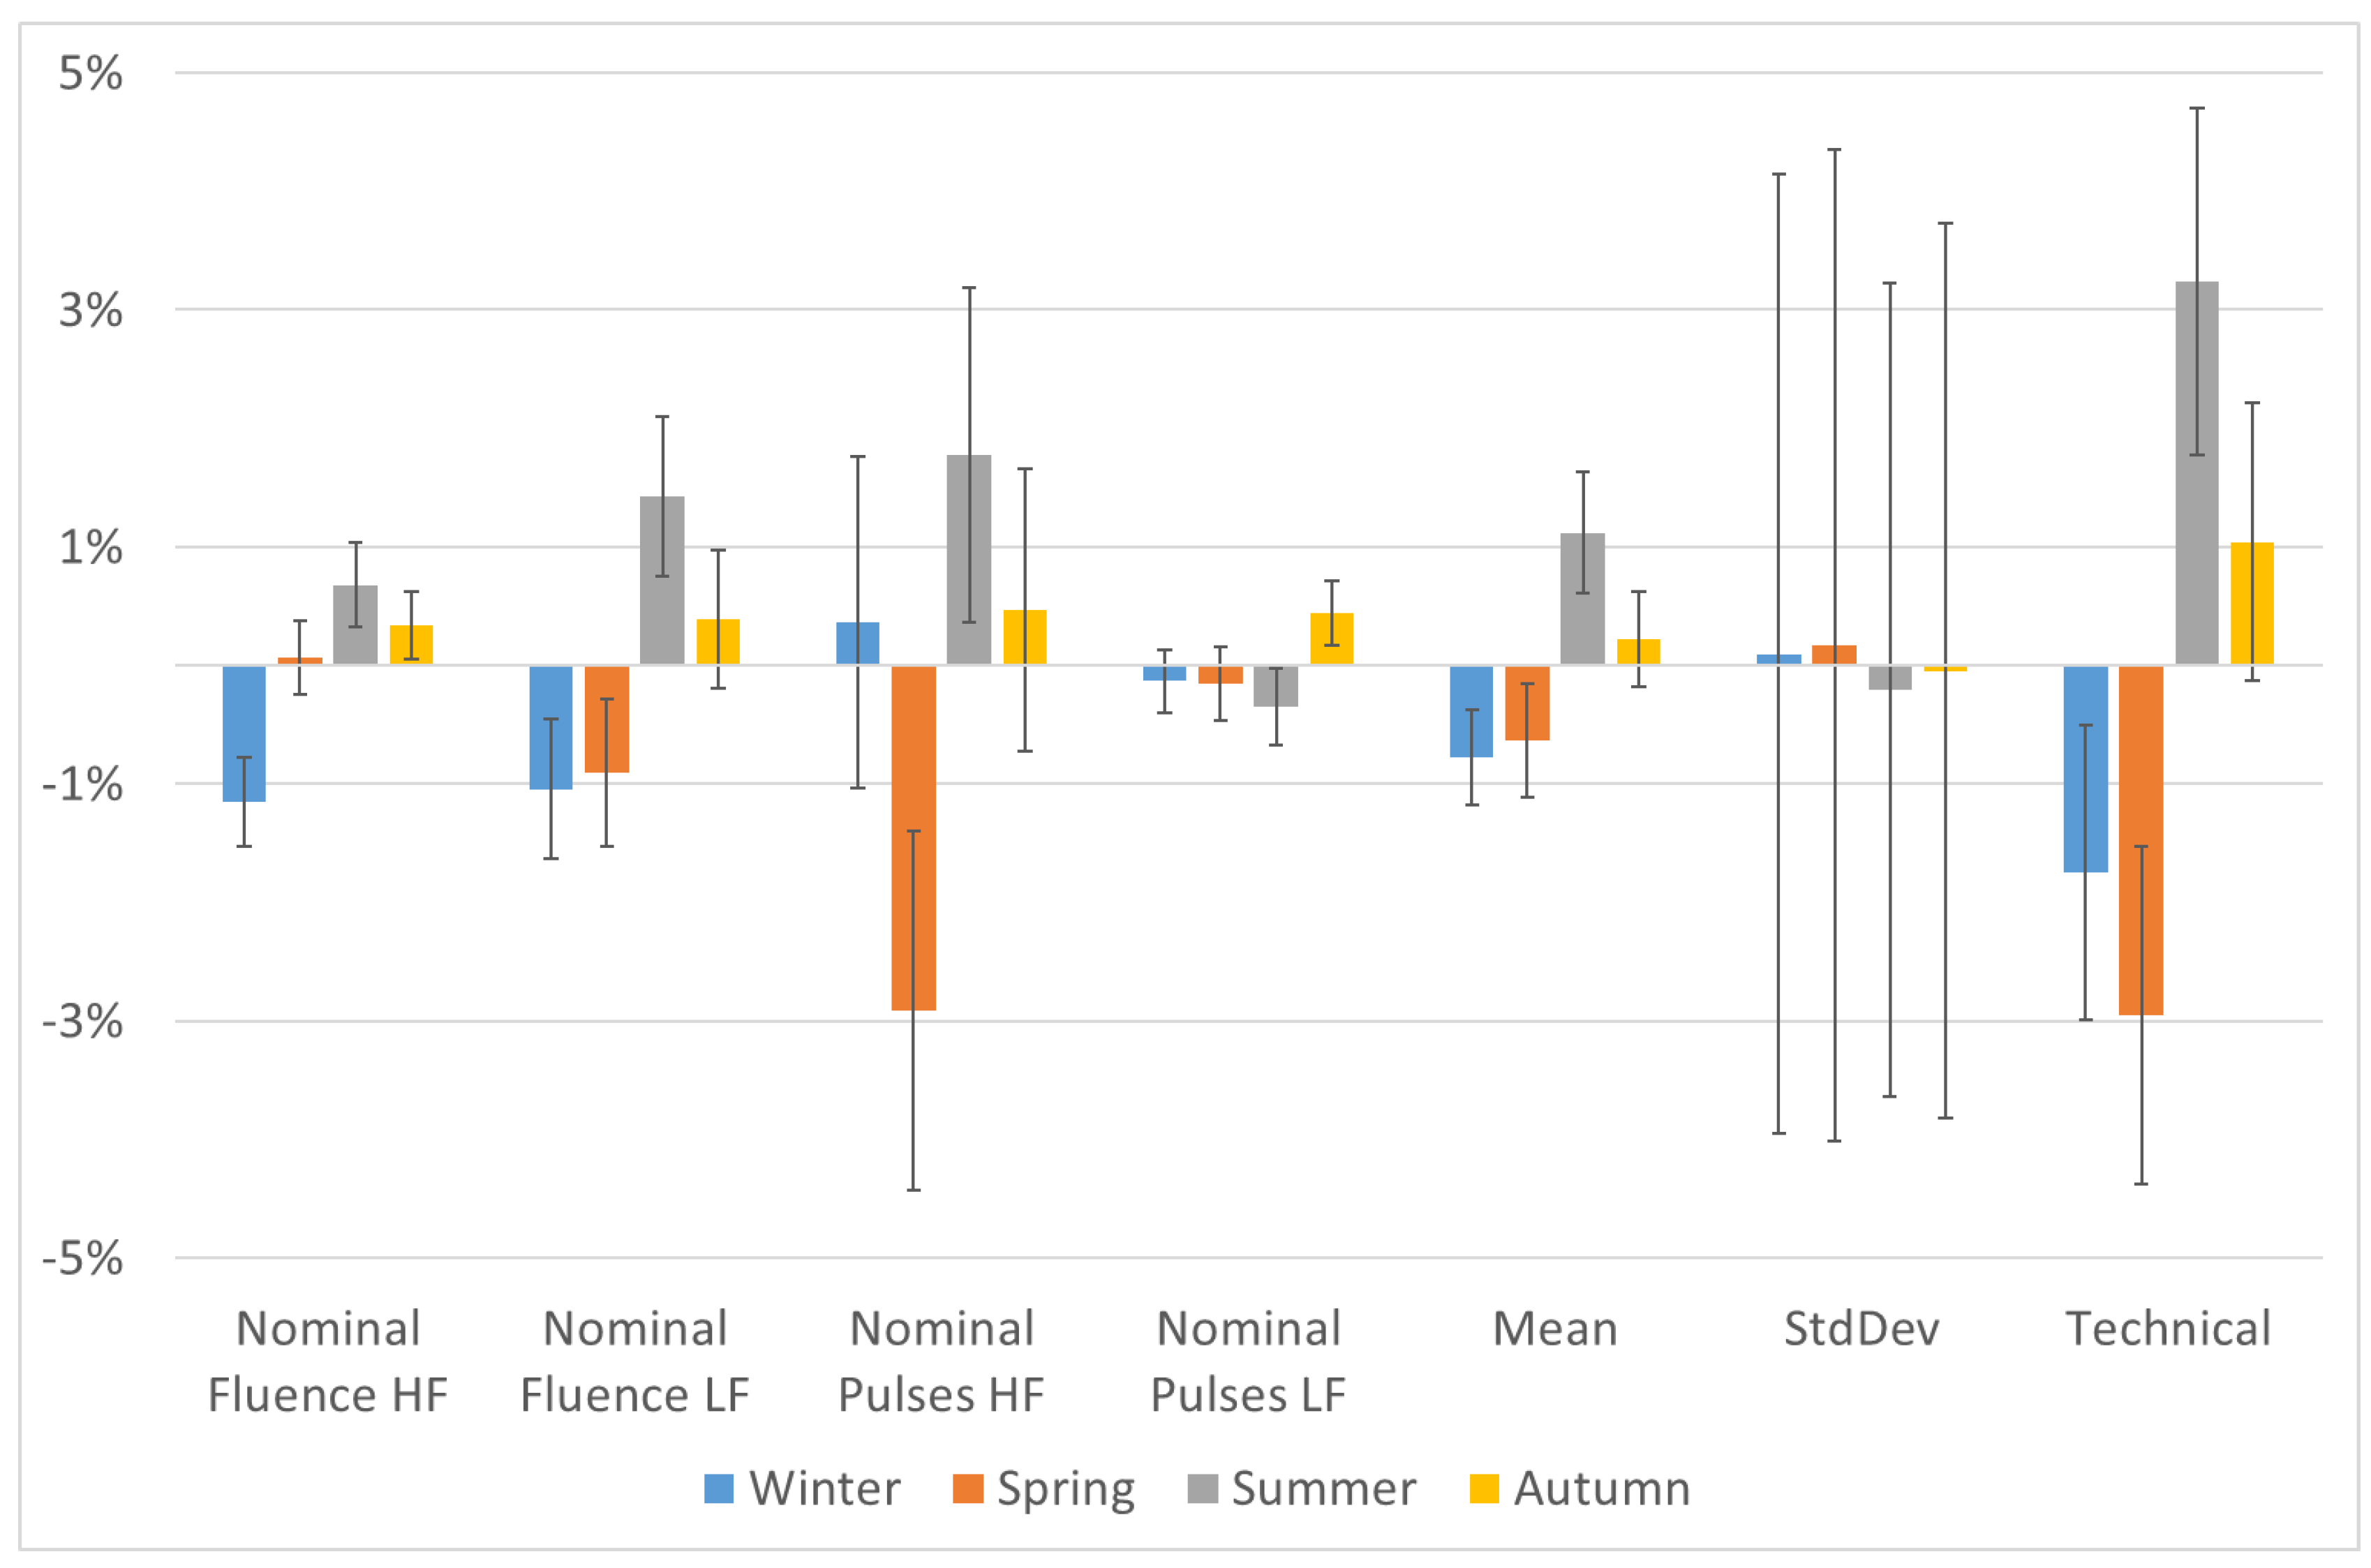Click the Mean category axis label

point(1554,1330)
